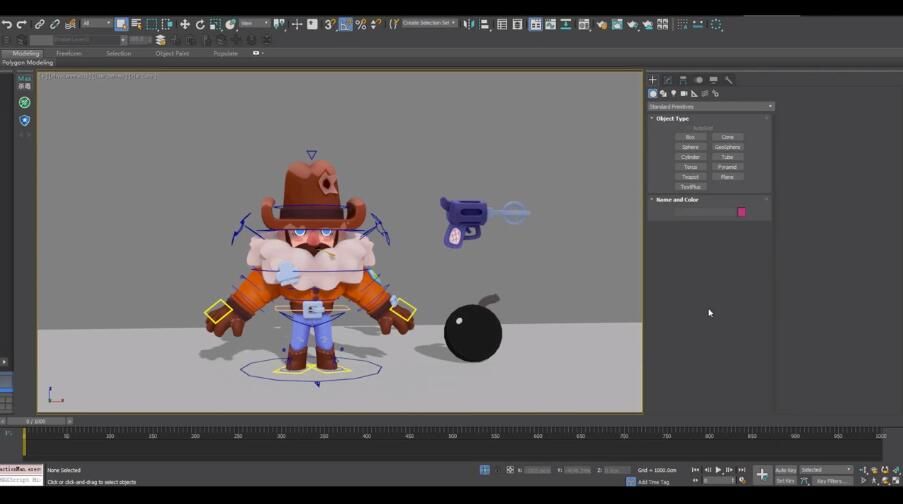Click the Bind to Space Warp icon
This screenshot has height=504, width=903.
click(x=70, y=24)
